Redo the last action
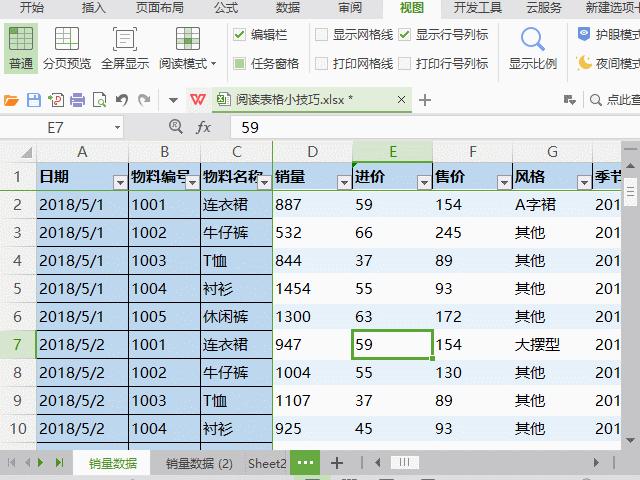This screenshot has height=480, width=640. coord(144,100)
